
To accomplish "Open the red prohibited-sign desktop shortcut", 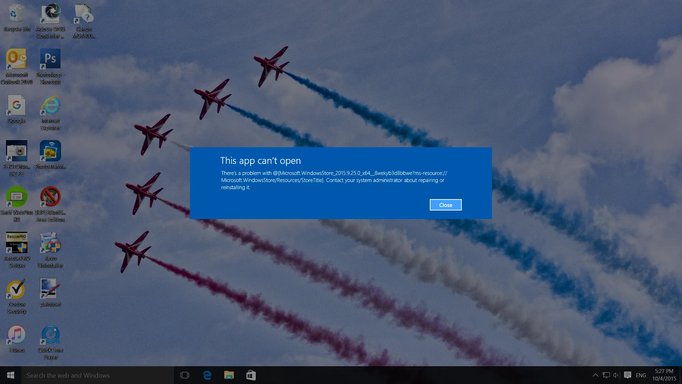I will pos(50,204).
